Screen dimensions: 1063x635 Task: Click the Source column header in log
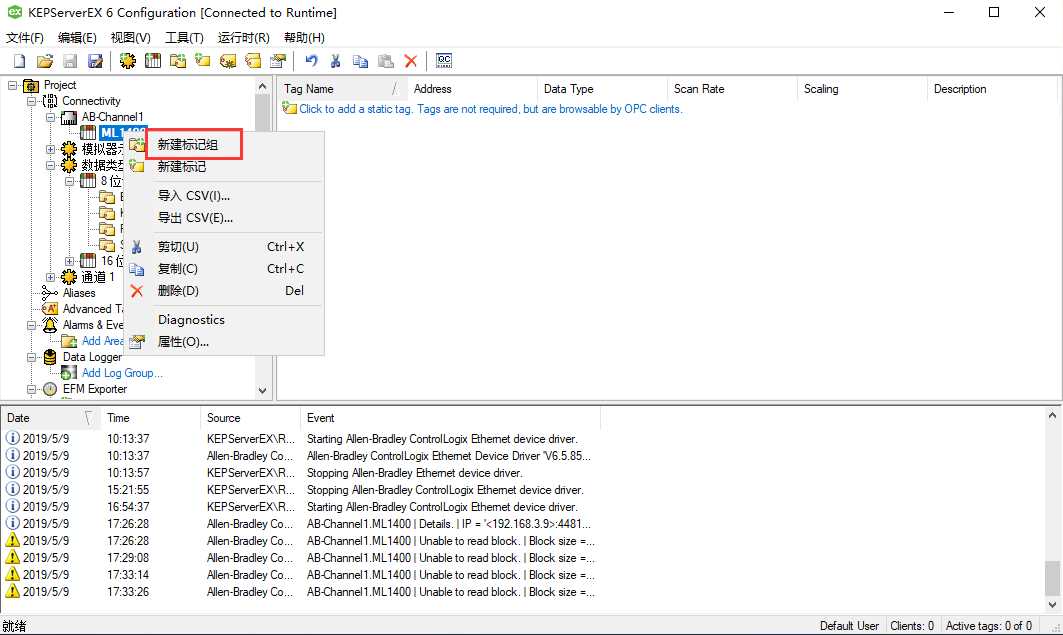coord(250,418)
